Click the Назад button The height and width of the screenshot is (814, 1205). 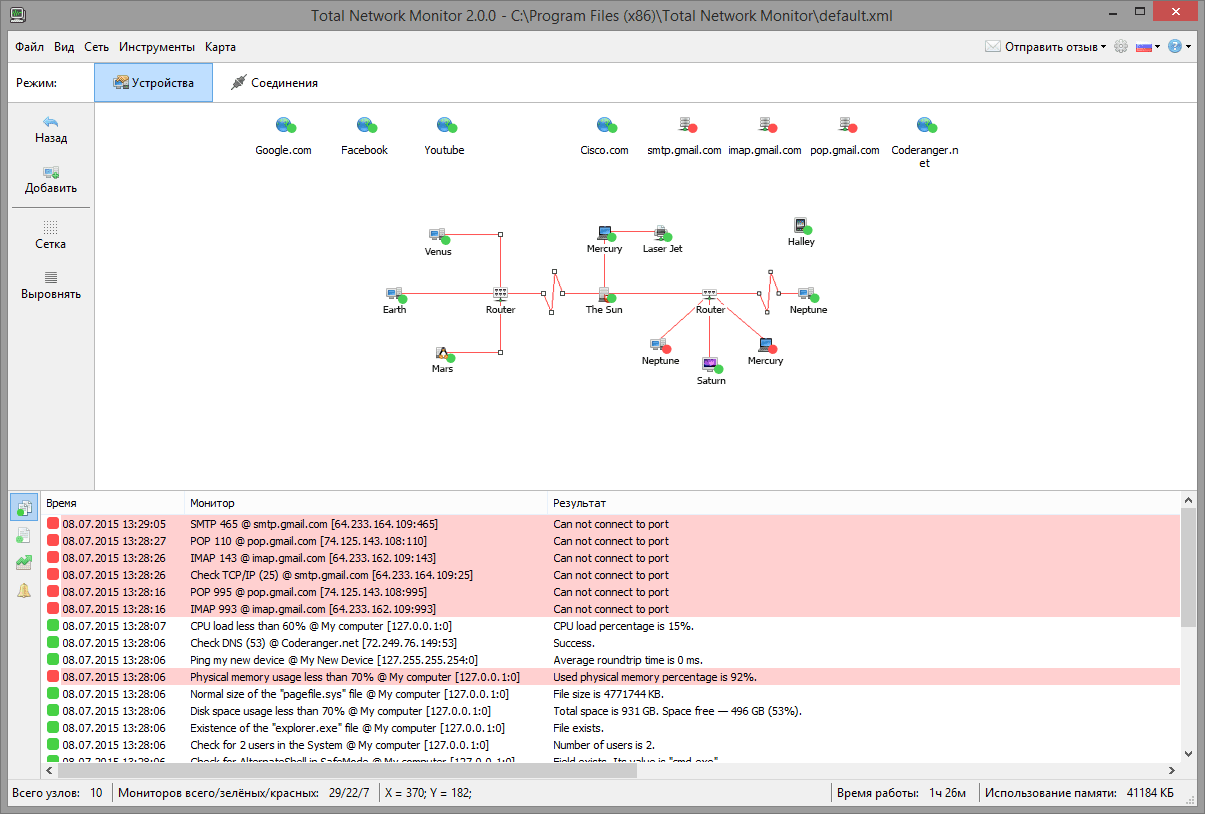51,130
